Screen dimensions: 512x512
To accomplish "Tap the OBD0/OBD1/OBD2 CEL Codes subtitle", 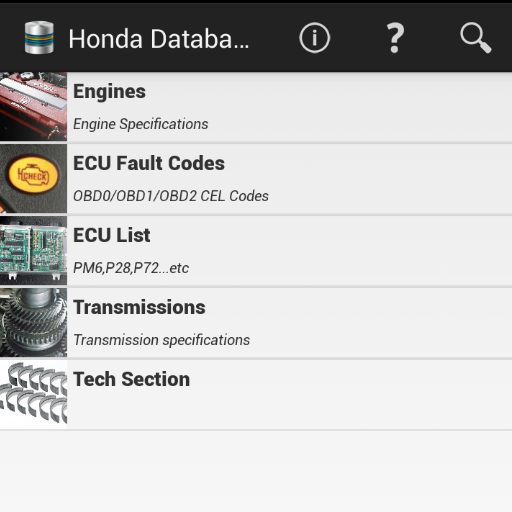I will coord(171,196).
